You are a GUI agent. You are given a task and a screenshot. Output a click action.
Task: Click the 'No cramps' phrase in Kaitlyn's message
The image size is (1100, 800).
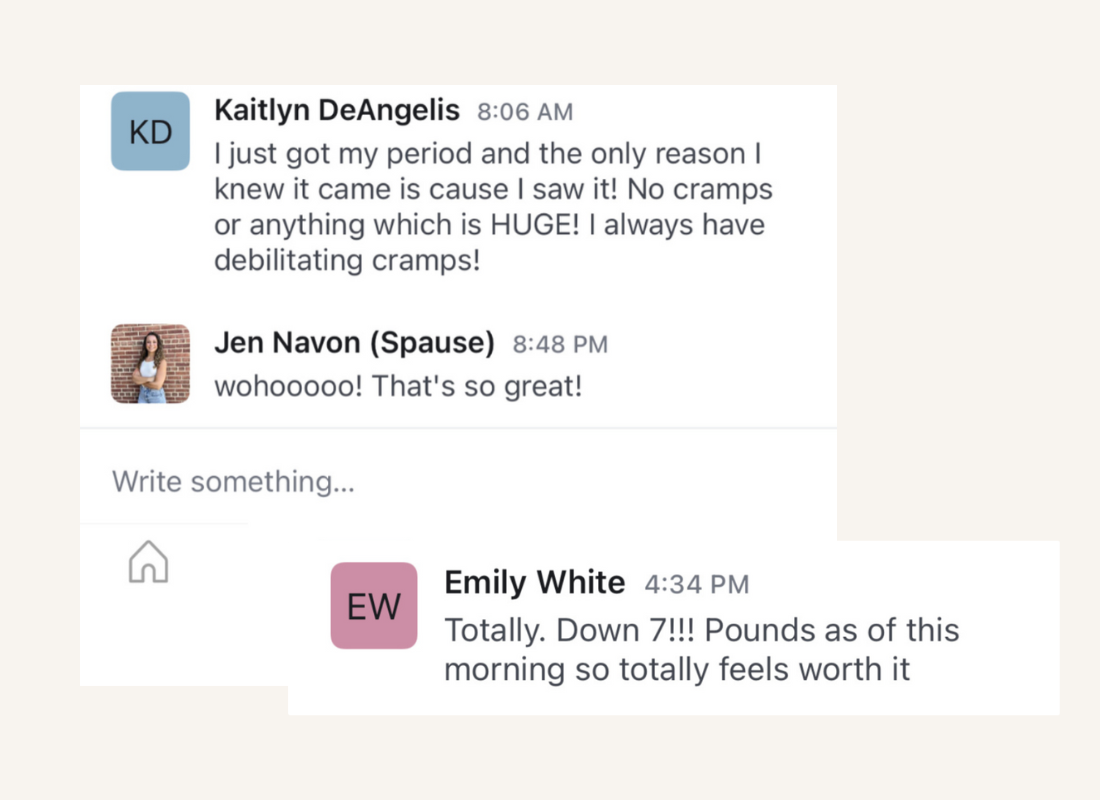[x=699, y=189]
